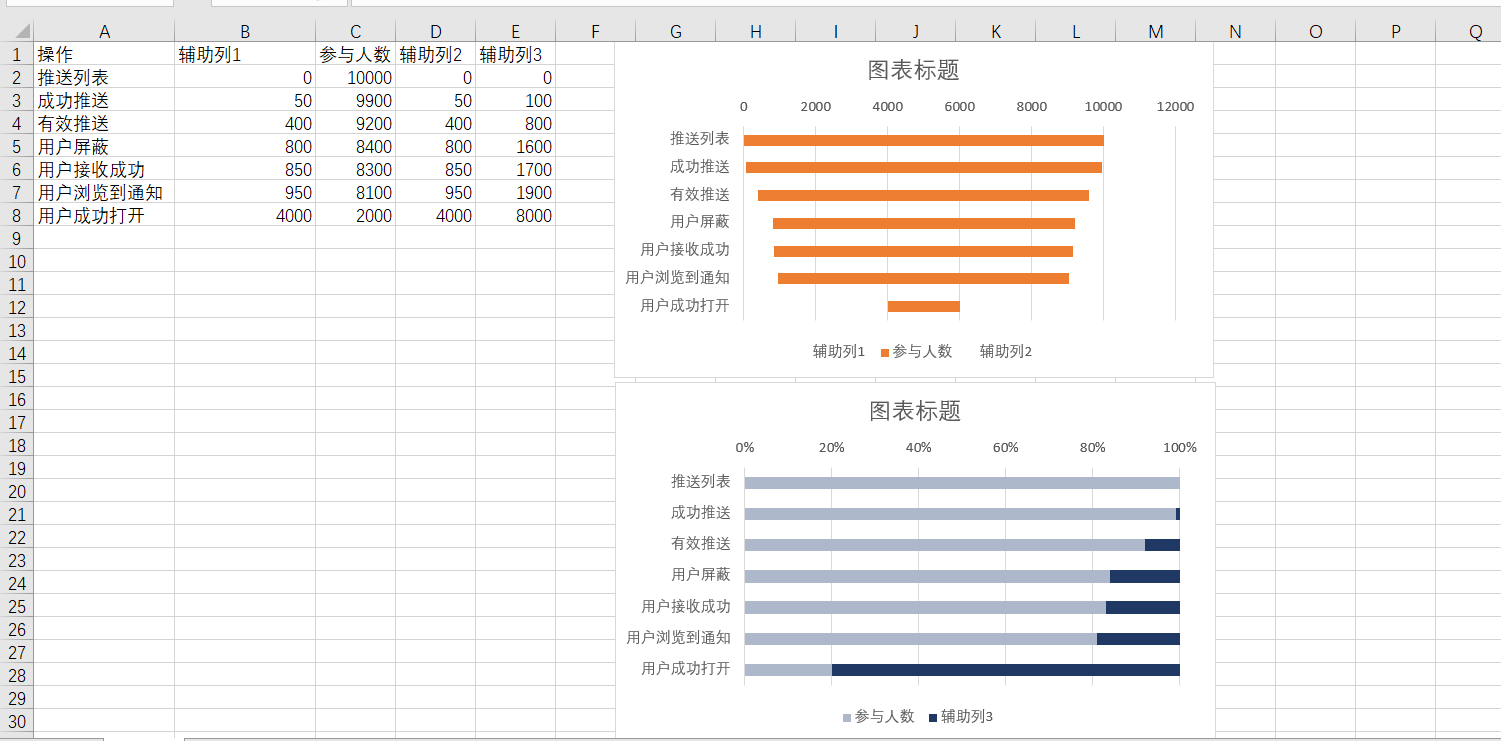Select cell A5 用户屏蔽 in the table
This screenshot has height=741, width=1501.
(104, 146)
